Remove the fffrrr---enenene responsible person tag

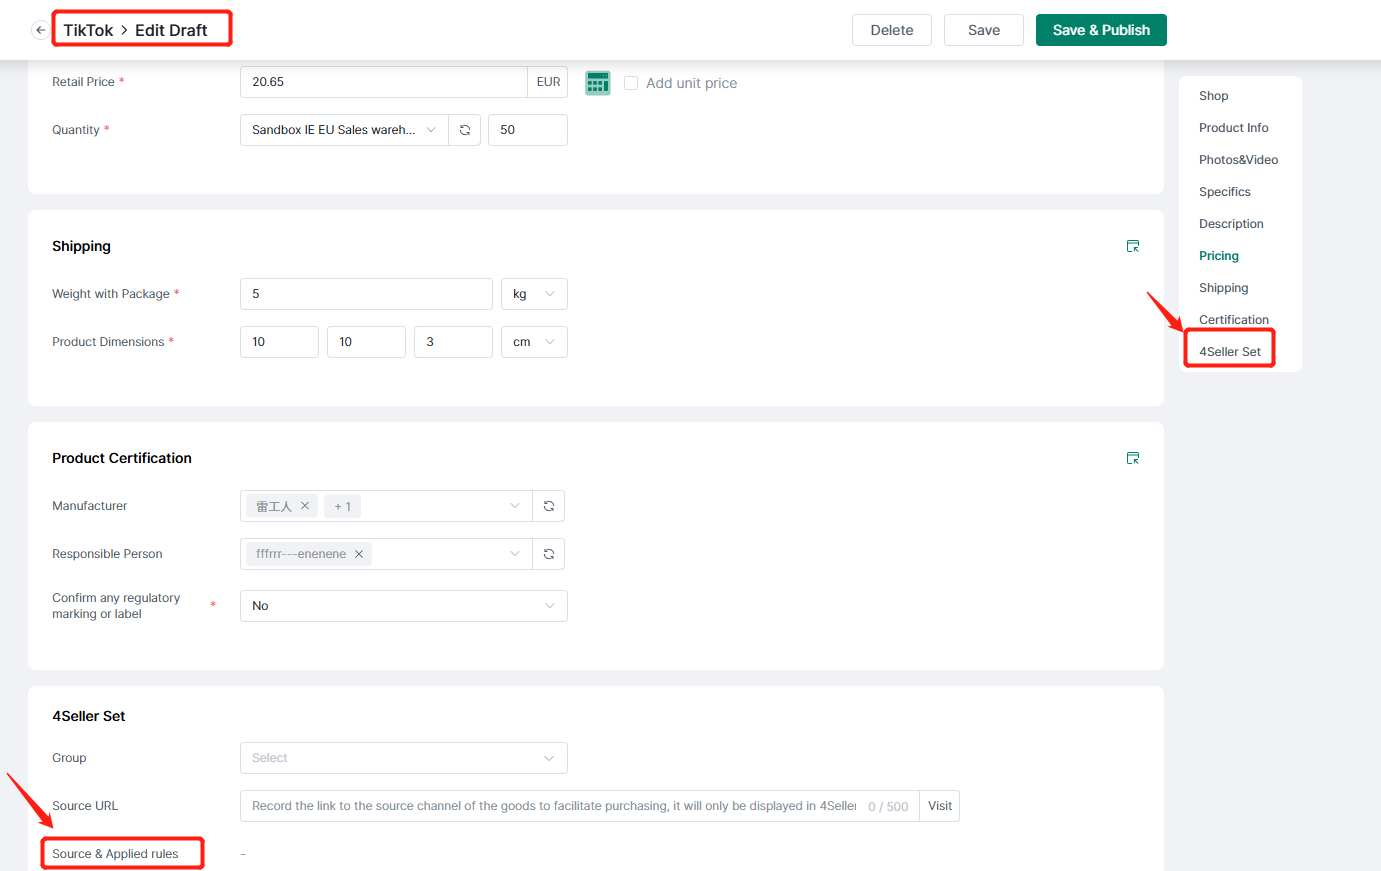pyautogui.click(x=359, y=554)
